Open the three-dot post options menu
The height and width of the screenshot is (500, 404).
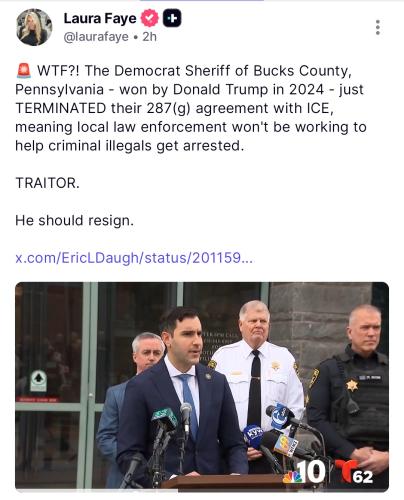[378, 27]
